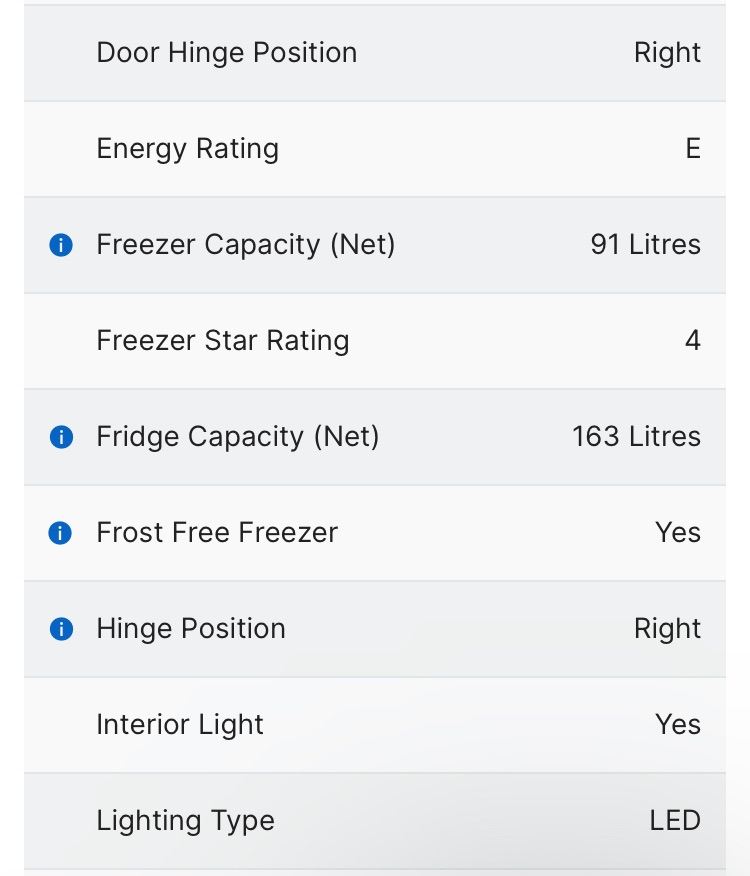Click Yes value in Frost Free Freezer row
The image size is (750, 876).
677,533
